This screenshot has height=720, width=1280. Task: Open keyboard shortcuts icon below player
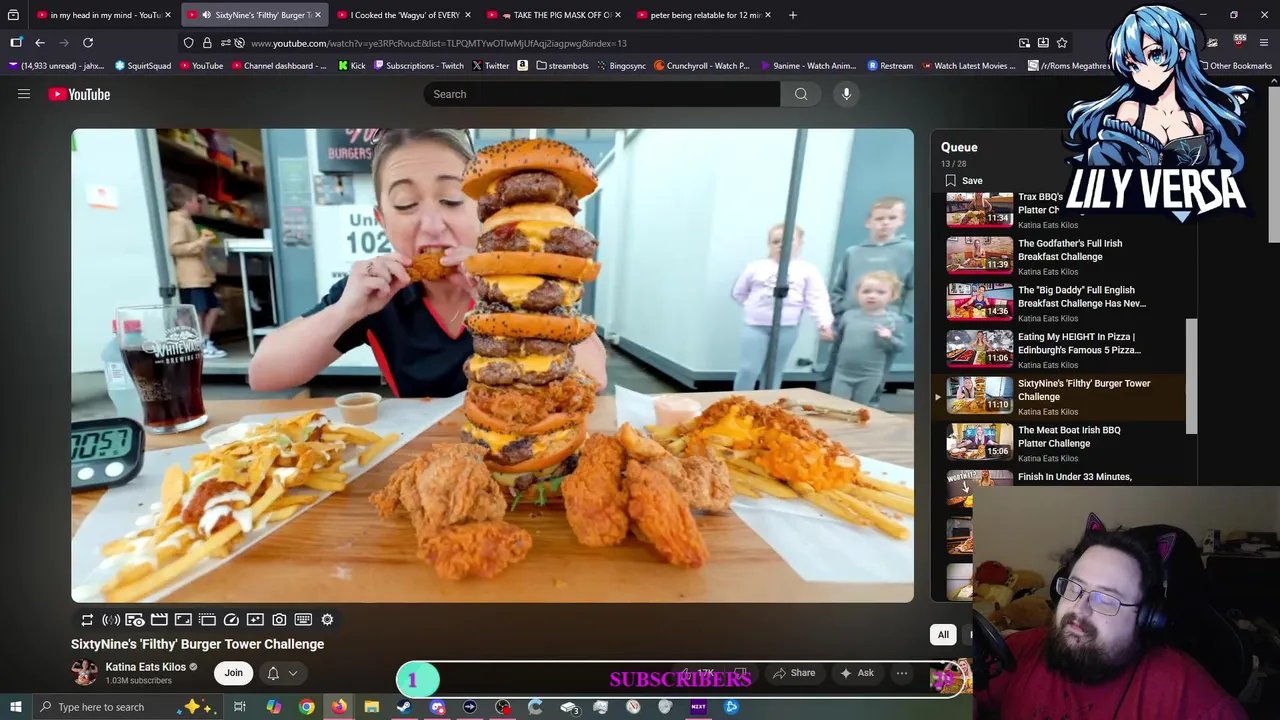click(303, 620)
